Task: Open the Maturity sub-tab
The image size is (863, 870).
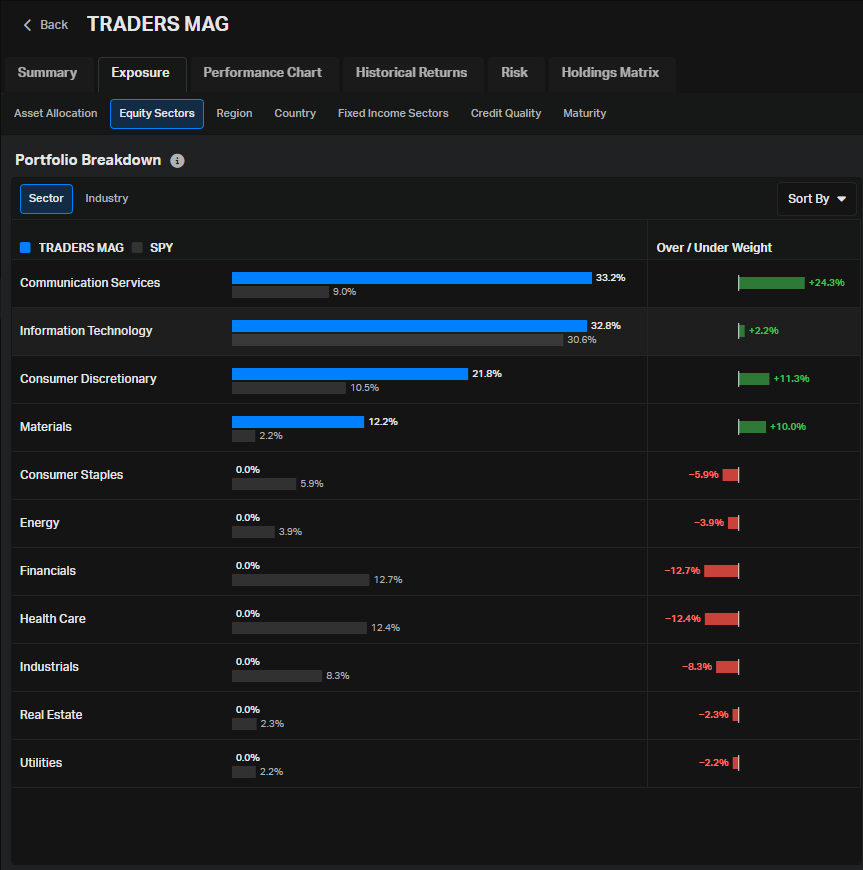Action: [584, 113]
